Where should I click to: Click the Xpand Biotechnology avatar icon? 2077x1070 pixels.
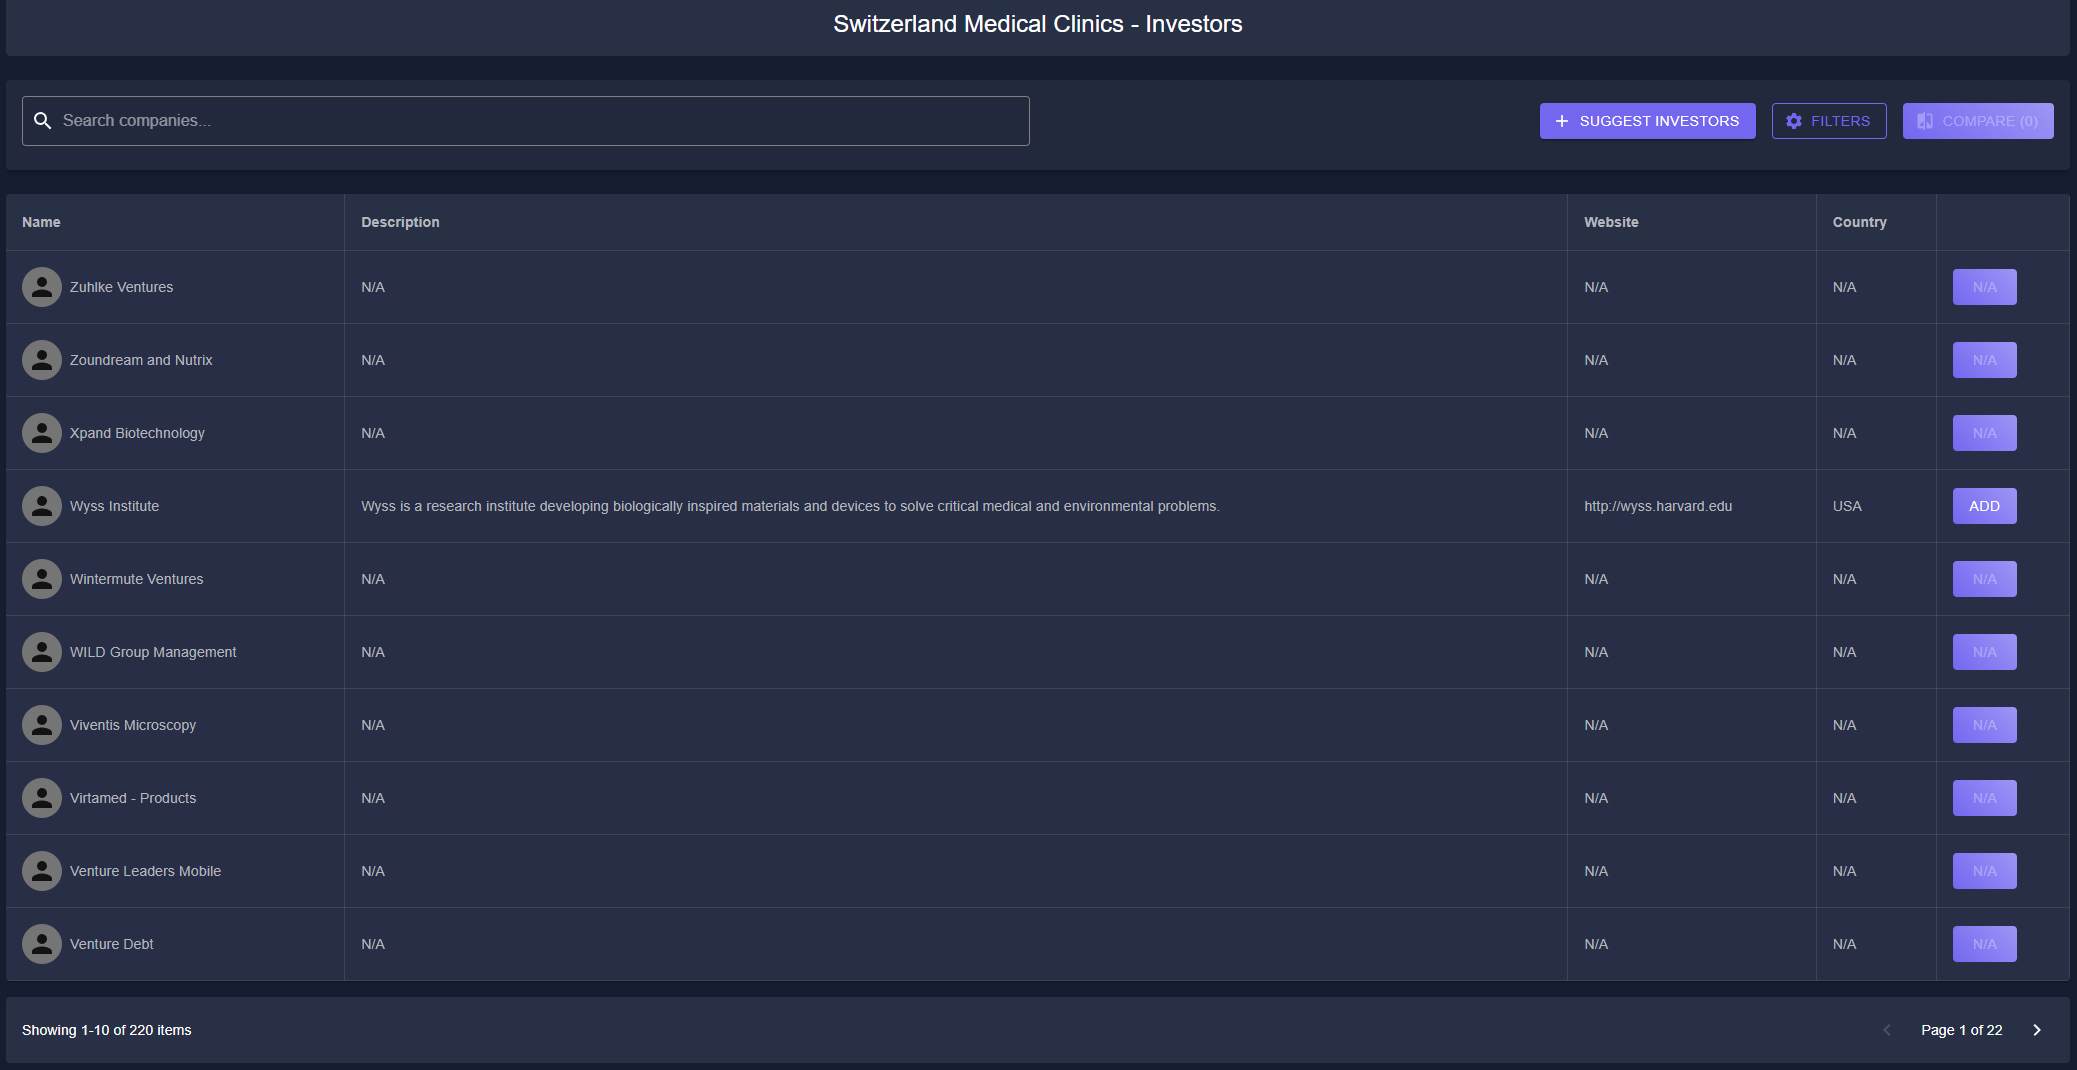[42, 433]
